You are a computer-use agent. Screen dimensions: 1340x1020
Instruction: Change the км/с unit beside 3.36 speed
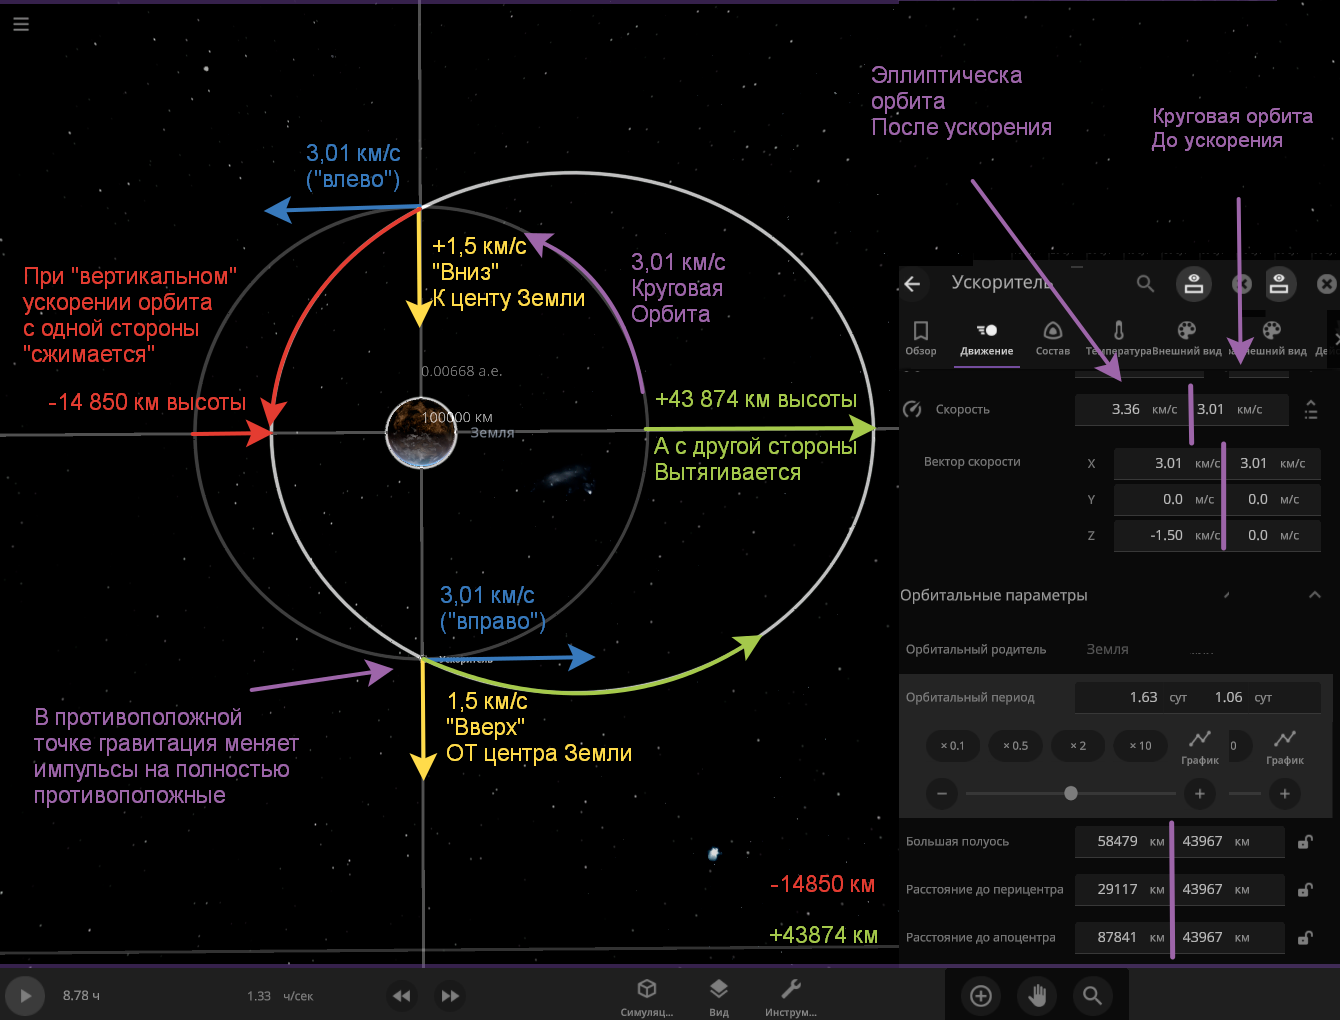coord(1165,409)
